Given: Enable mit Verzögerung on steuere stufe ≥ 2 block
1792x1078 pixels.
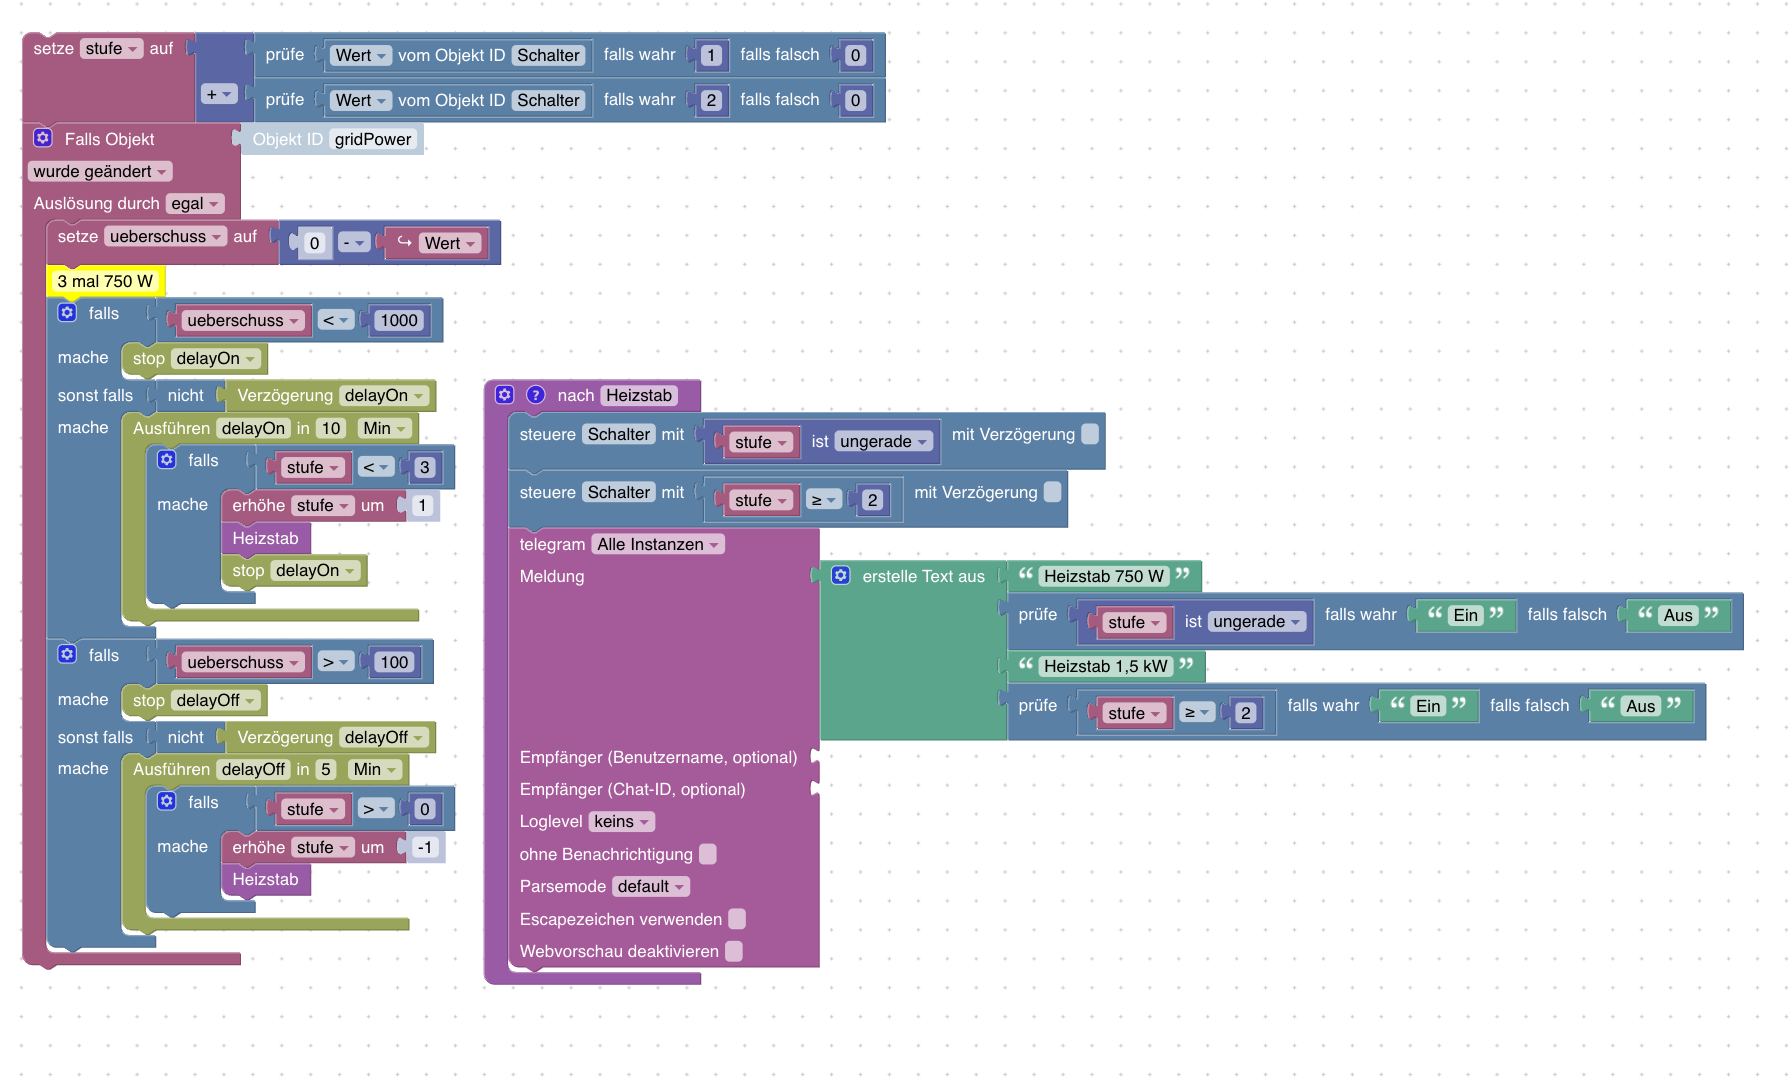Looking at the screenshot, I should click(x=1052, y=492).
